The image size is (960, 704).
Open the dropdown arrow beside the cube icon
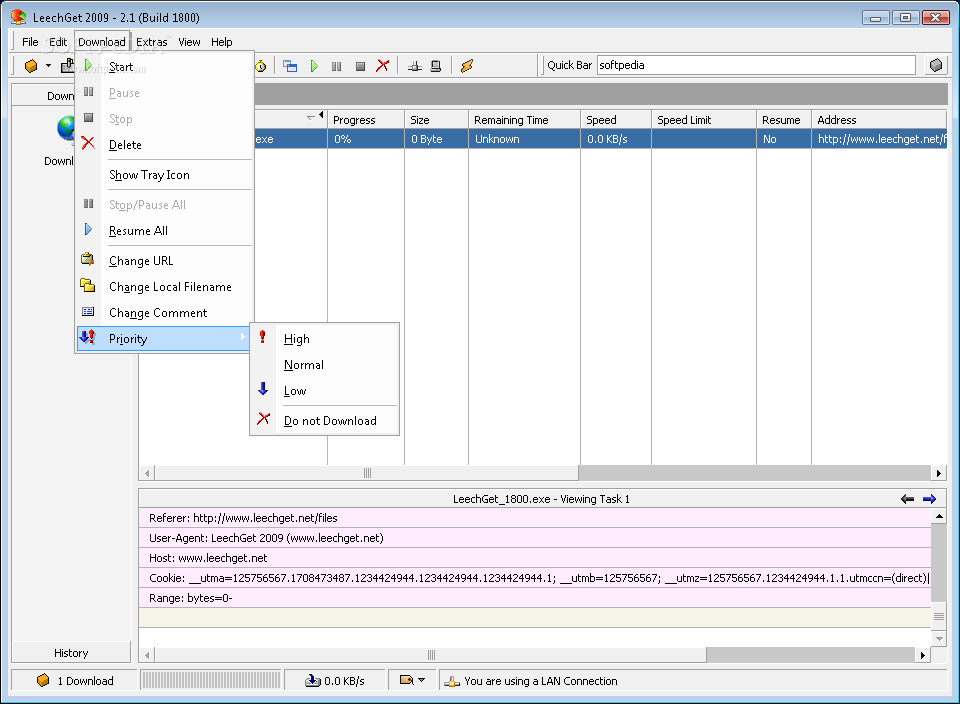point(48,66)
